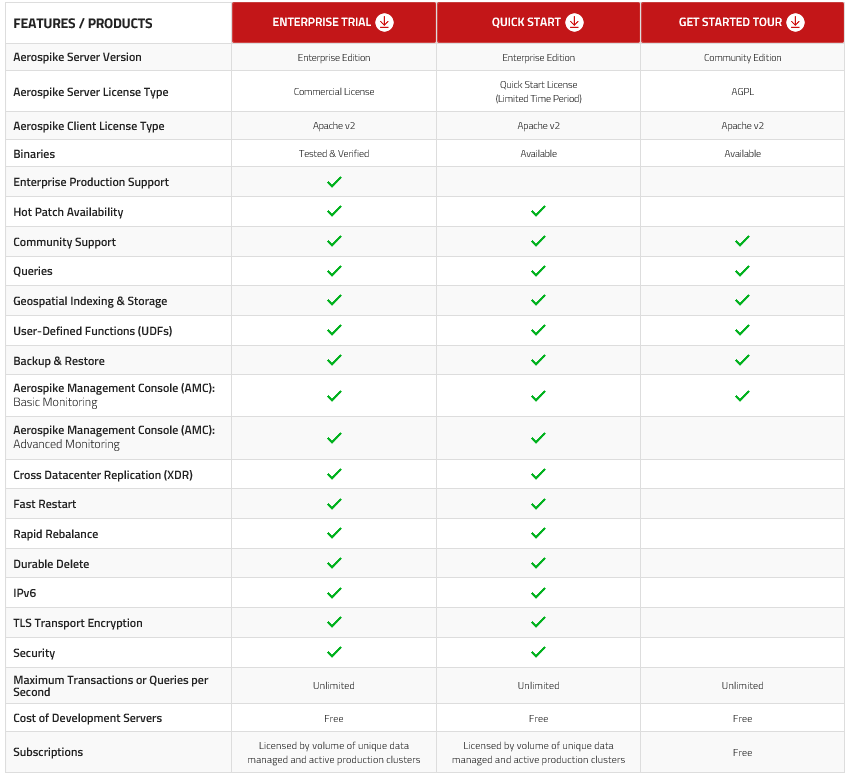Select the FEATURES / PRODUCTS heading
Viewport: 851px width, 778px height.
point(83,23)
